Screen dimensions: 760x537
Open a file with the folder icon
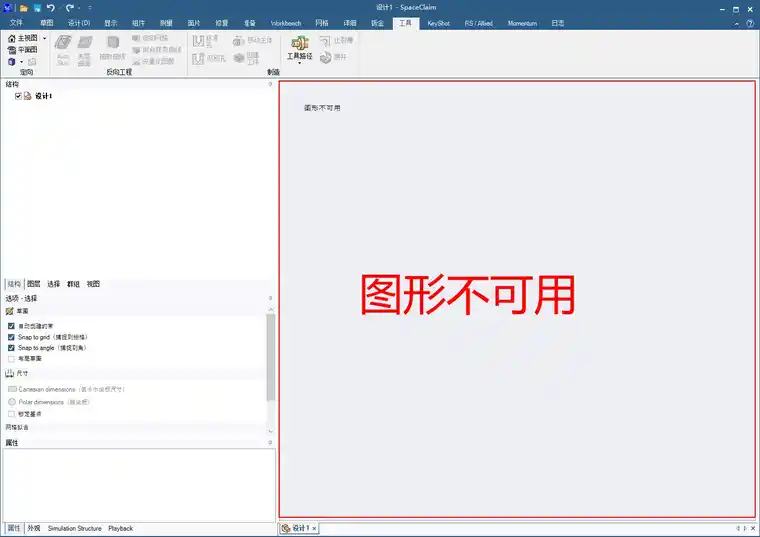(x=23, y=8)
